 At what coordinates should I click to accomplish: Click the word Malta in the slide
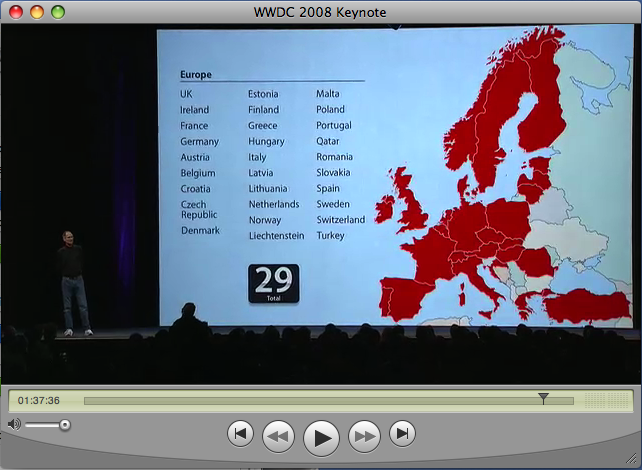[328, 94]
